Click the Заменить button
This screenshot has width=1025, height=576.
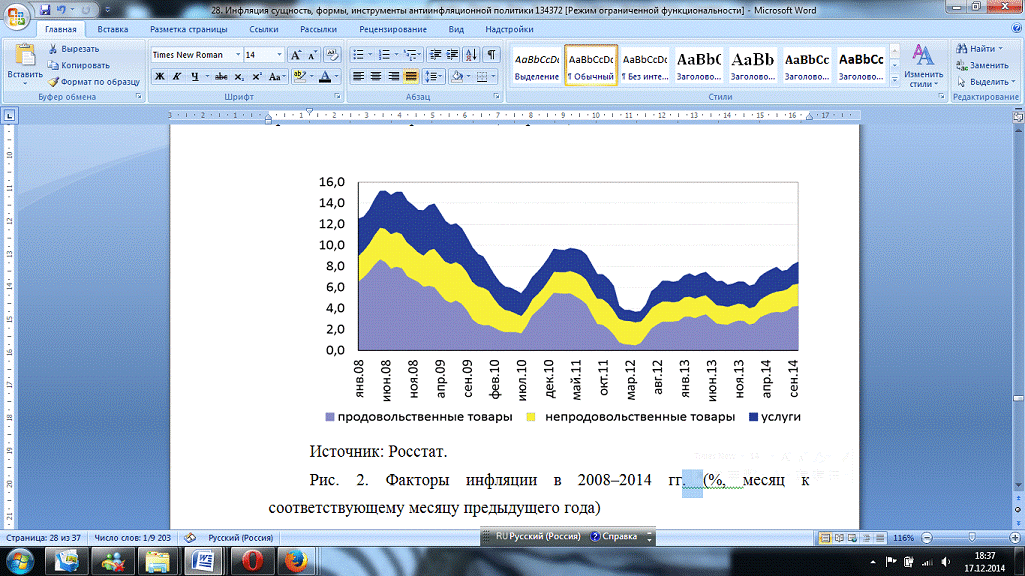click(x=981, y=65)
